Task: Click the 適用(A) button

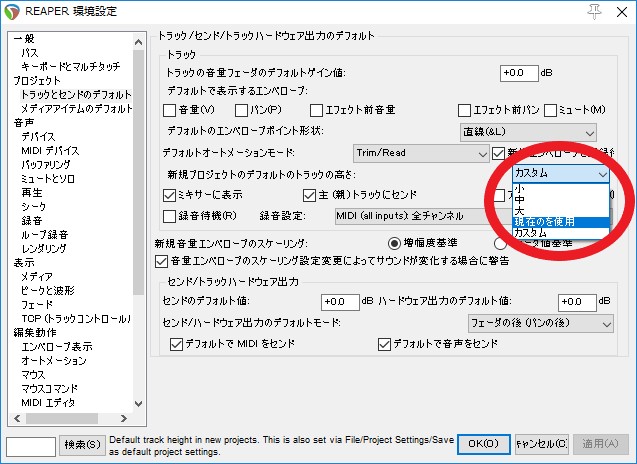Action: click(x=600, y=444)
